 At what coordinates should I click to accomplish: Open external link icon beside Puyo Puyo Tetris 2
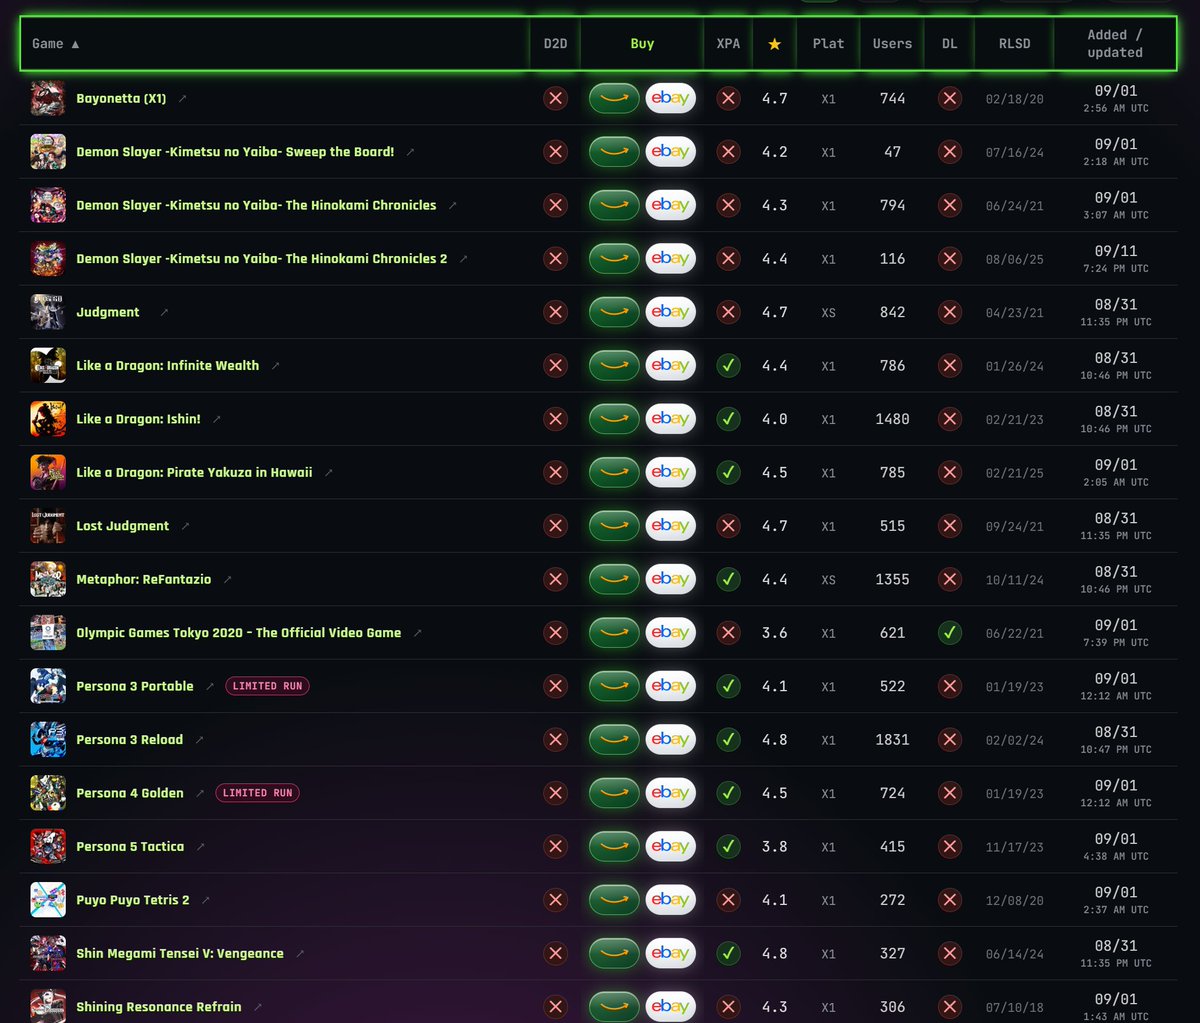pos(205,901)
